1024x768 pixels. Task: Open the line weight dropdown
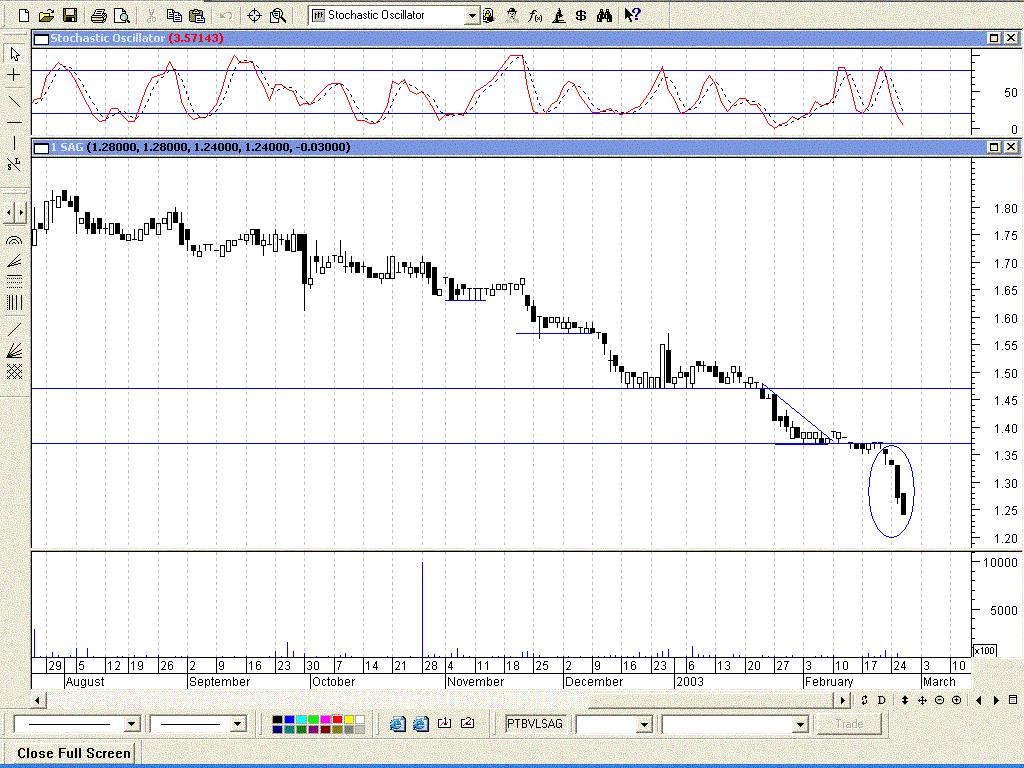(238, 724)
